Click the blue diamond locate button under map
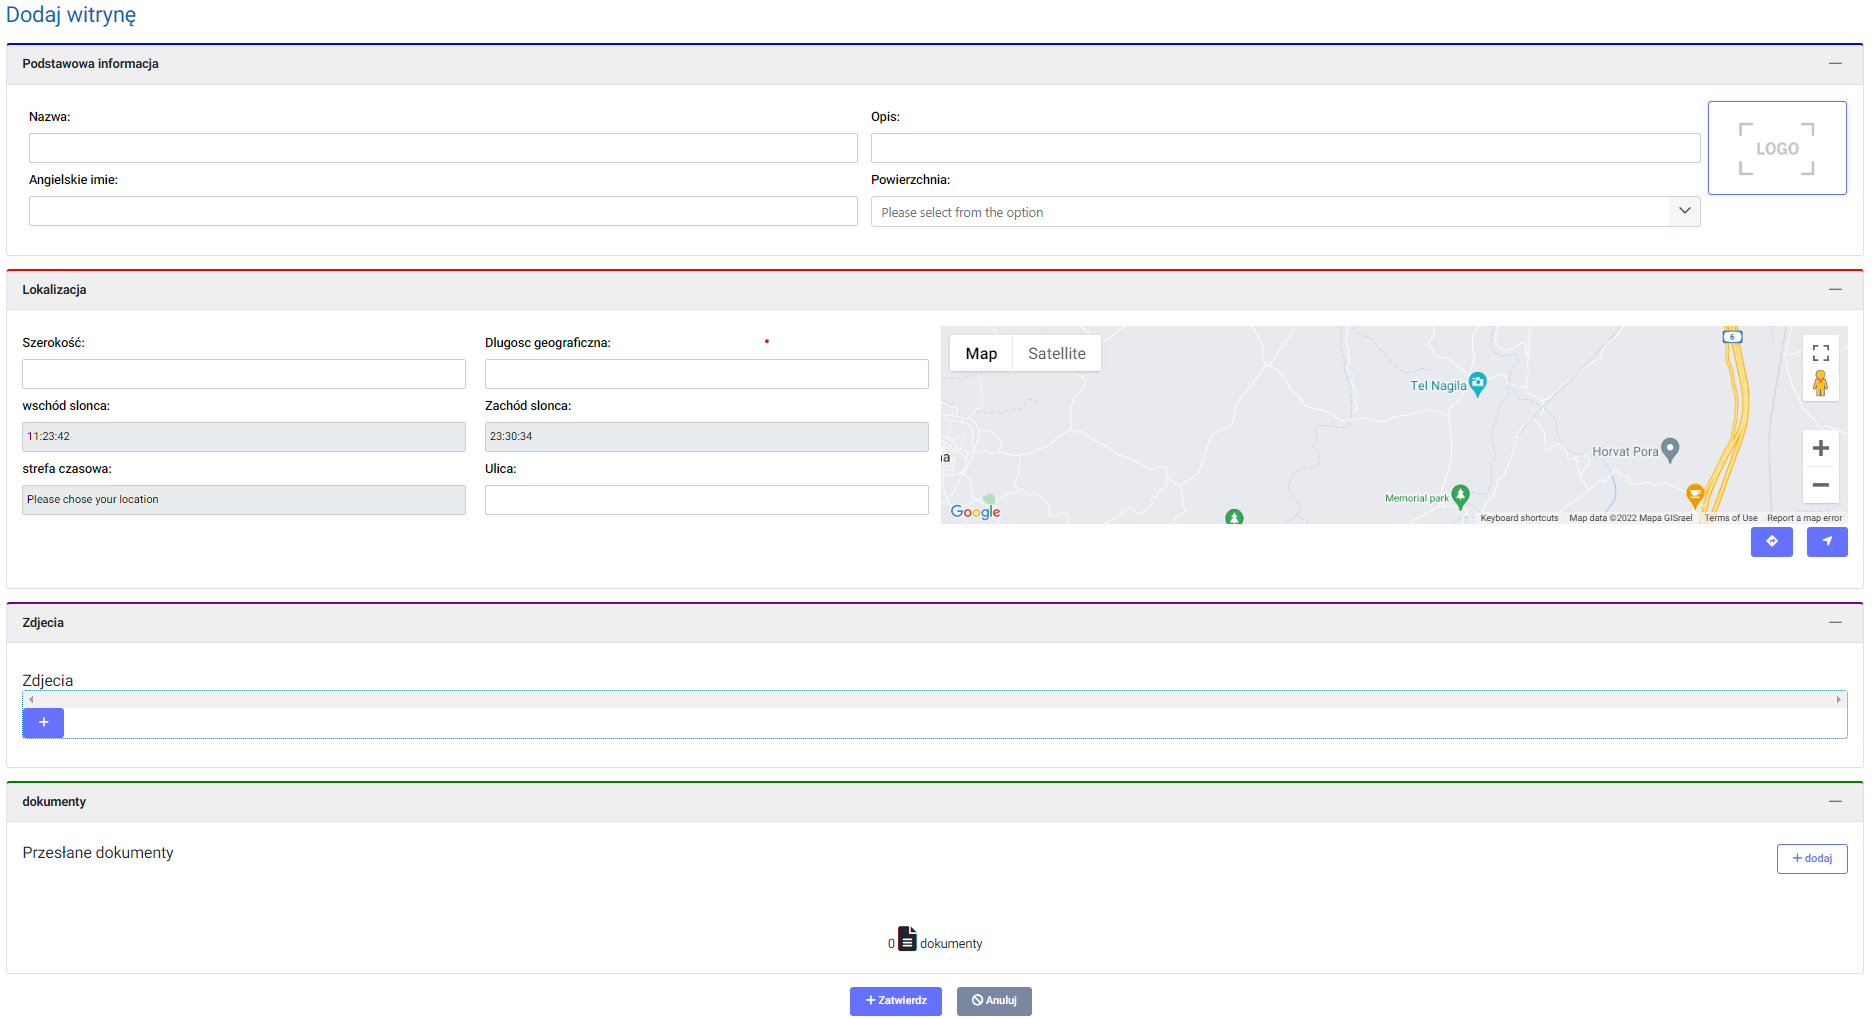Viewport: 1872px width, 1018px height. [x=1771, y=542]
